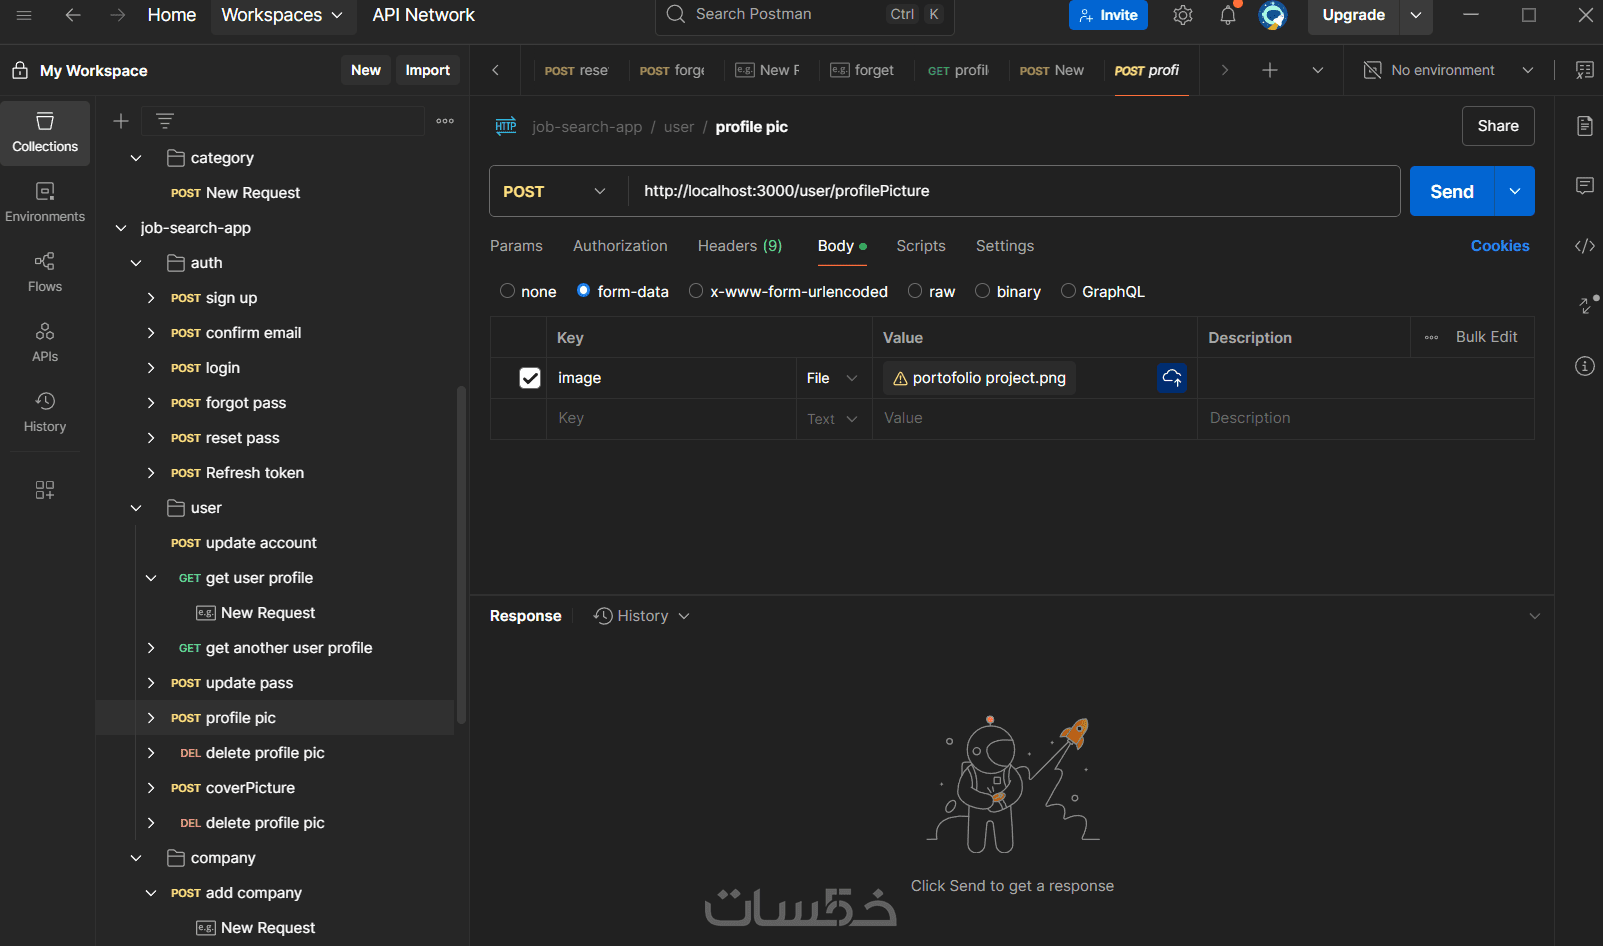Switch to the Settings tab

(x=1005, y=246)
